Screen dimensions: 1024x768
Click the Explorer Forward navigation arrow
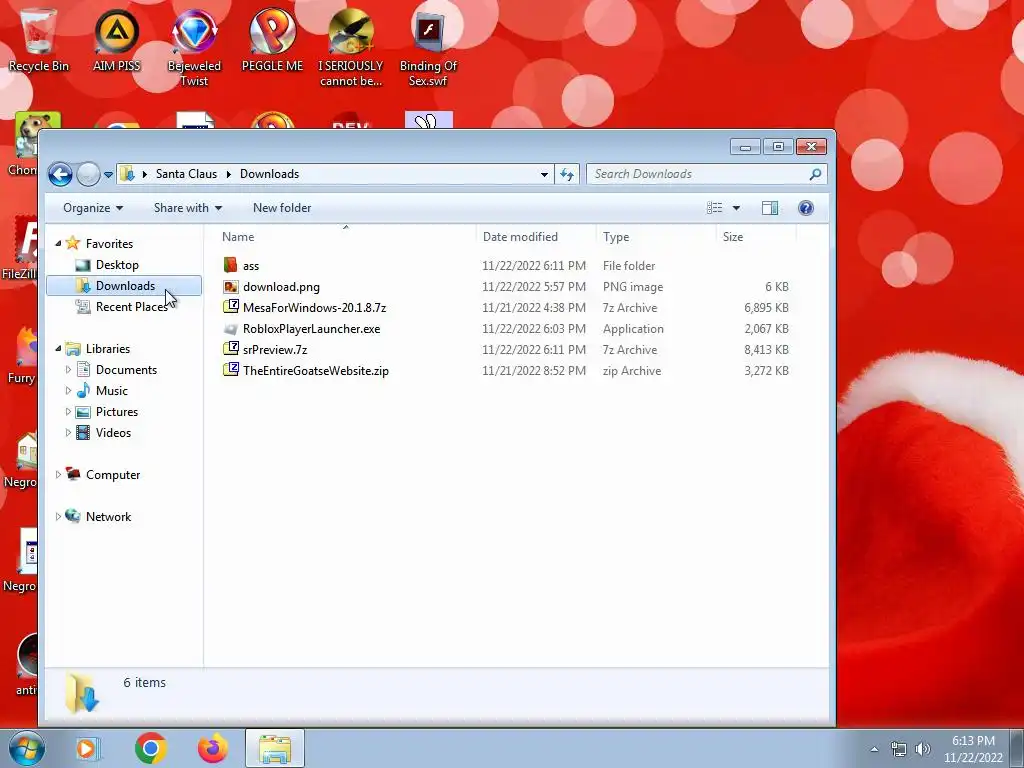click(x=88, y=174)
